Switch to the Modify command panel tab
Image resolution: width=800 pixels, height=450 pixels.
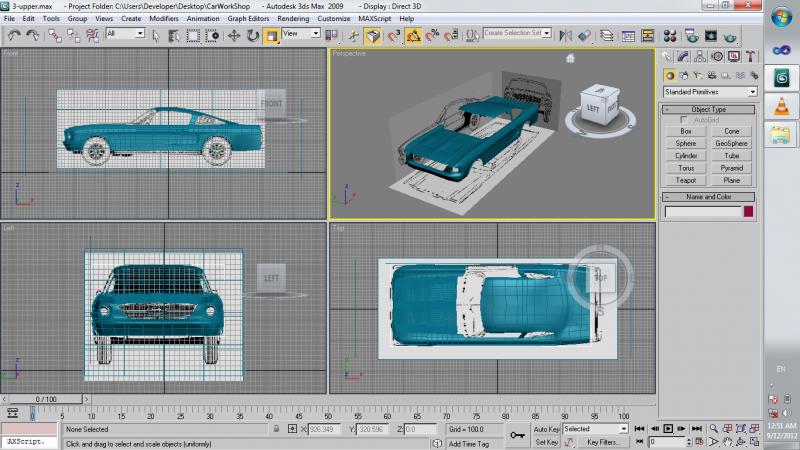click(x=682, y=56)
